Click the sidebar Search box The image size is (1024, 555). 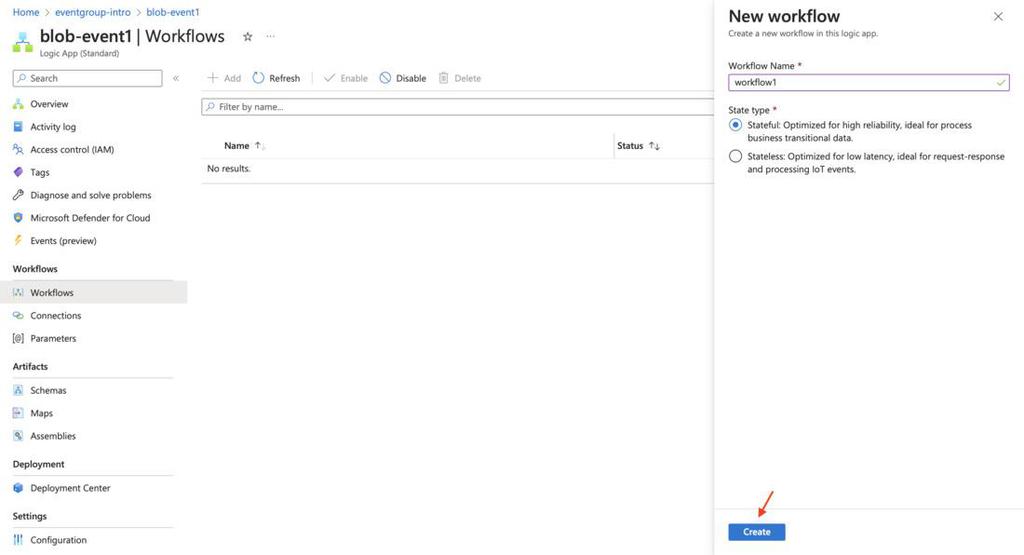[x=88, y=78]
